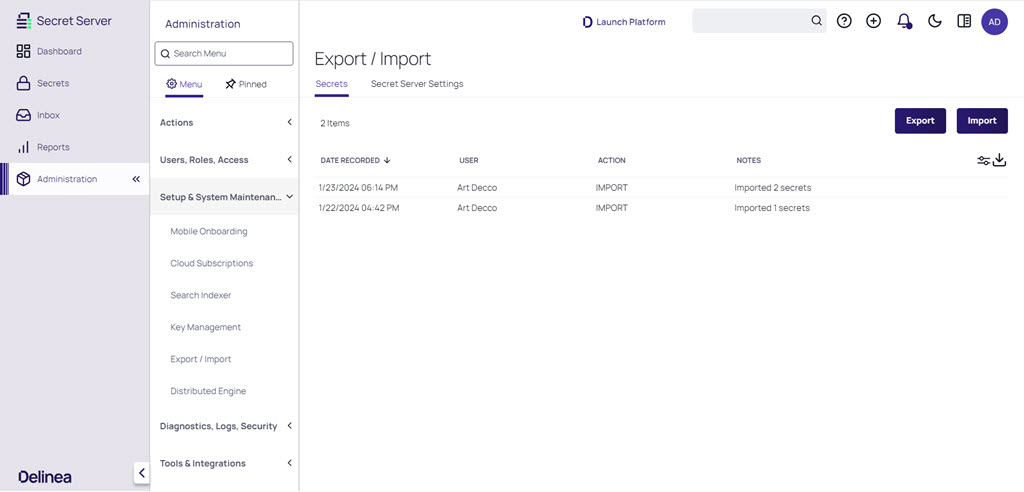Click the pin icon on Pinned tab

click(x=230, y=84)
